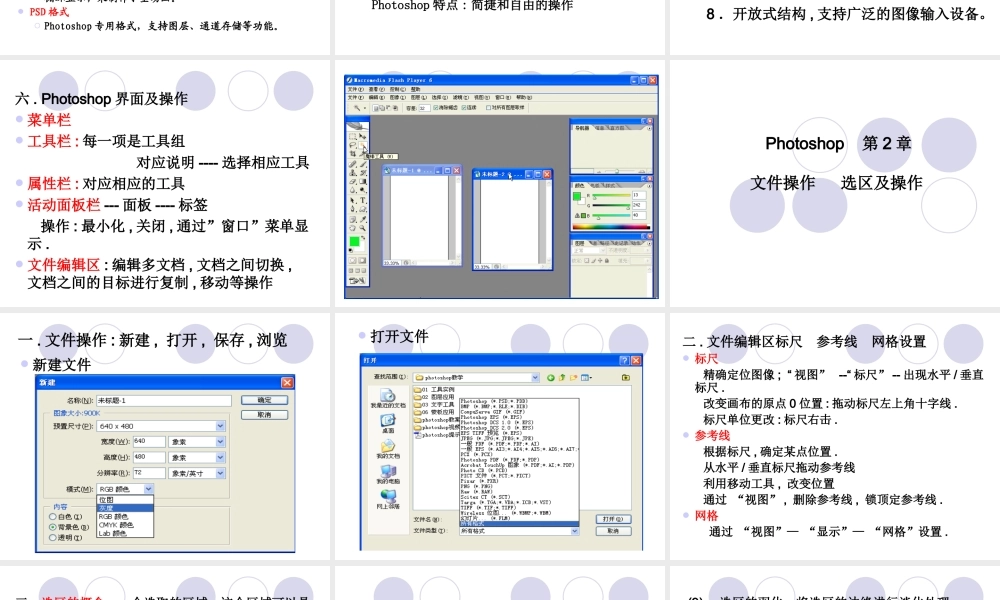Open 我的电脑 in the places bar
Viewport: 1000px width, 600px height.
point(388,474)
